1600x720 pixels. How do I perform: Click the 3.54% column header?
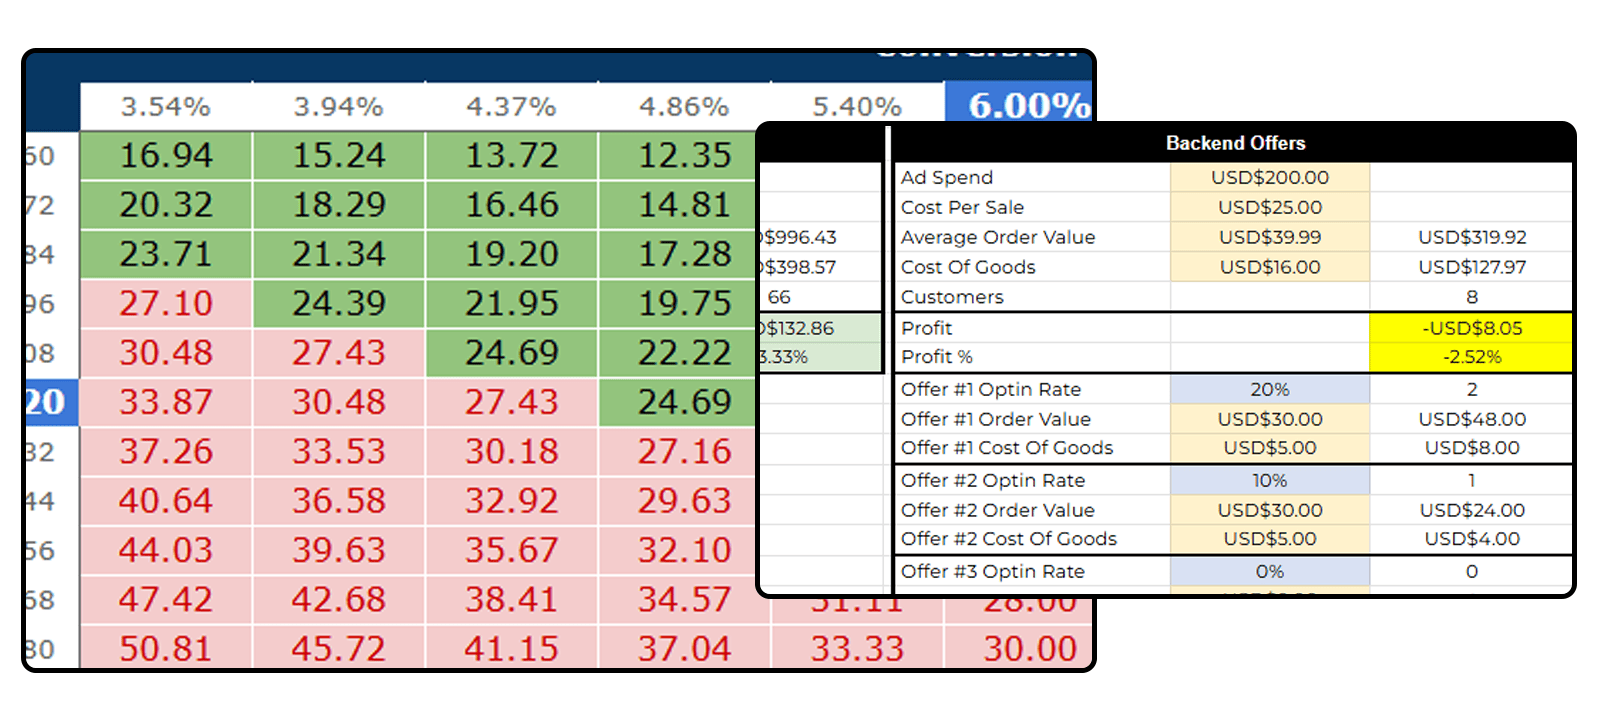(166, 106)
